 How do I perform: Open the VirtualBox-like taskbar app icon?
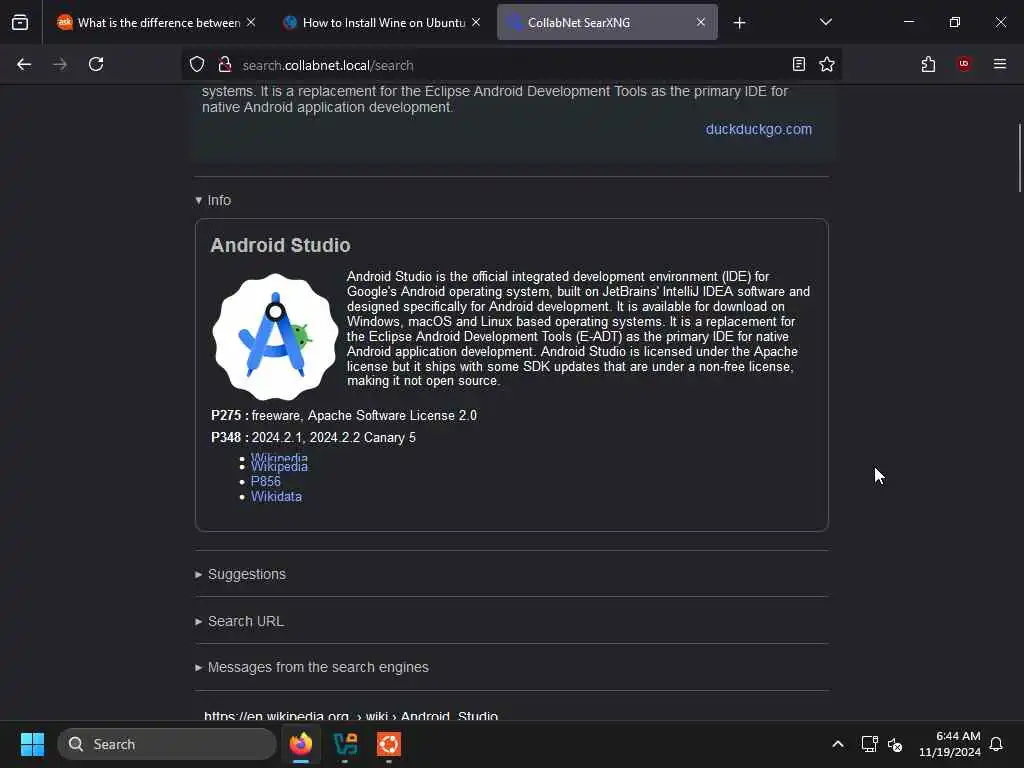point(345,744)
